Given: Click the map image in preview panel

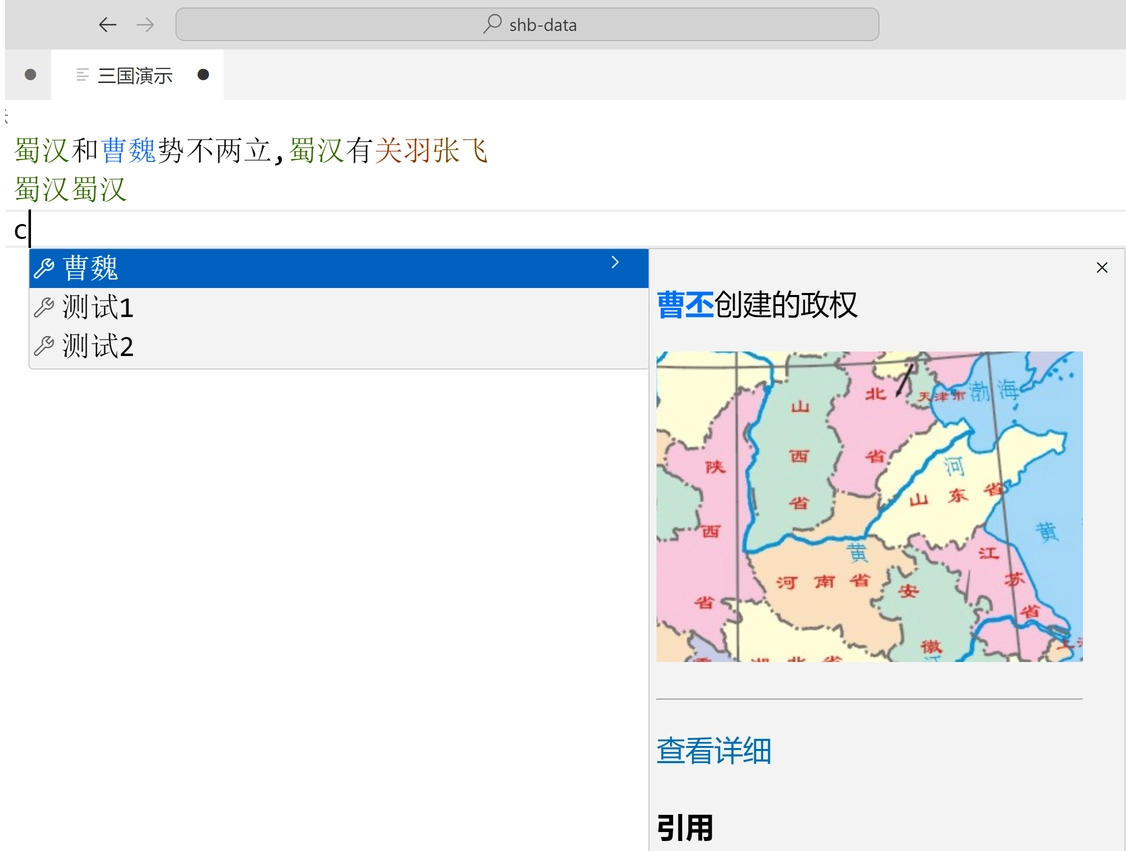Looking at the screenshot, I should click(x=869, y=506).
